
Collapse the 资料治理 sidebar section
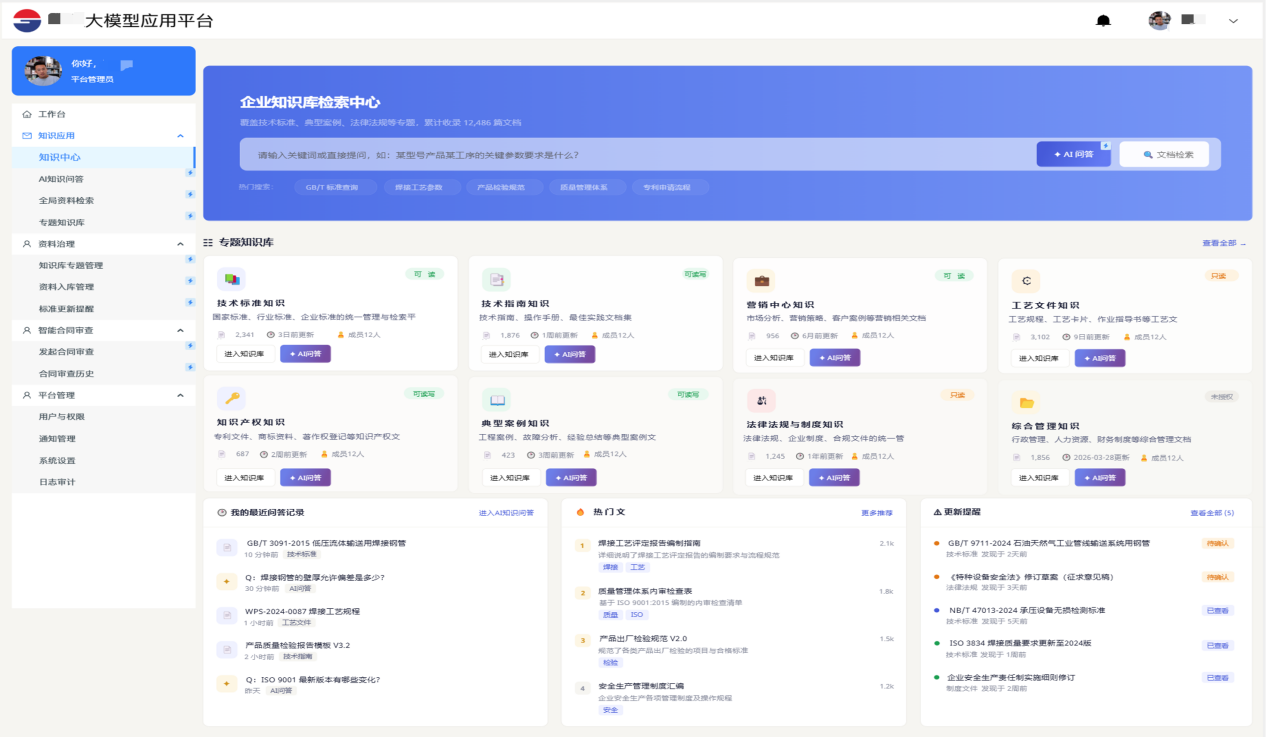click(x=180, y=244)
